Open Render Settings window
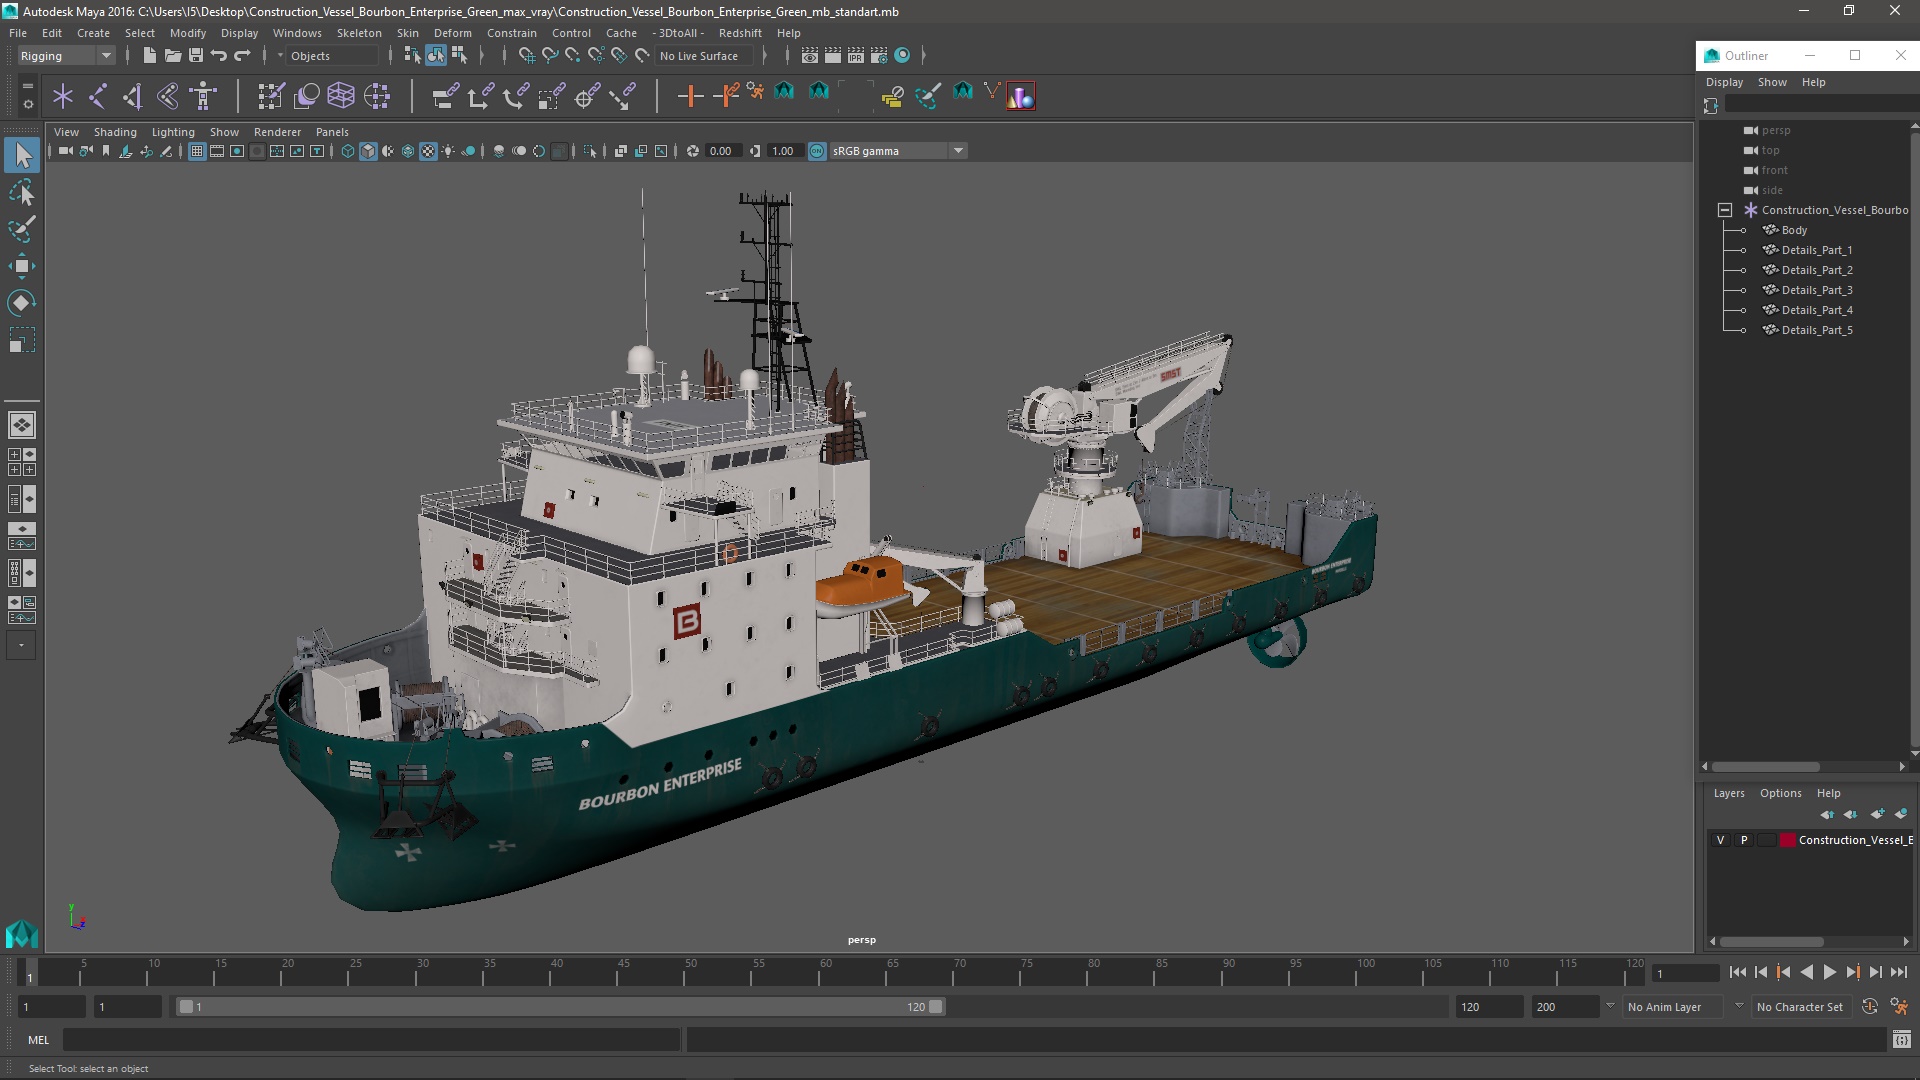The image size is (1920, 1080). pyautogui.click(x=879, y=55)
